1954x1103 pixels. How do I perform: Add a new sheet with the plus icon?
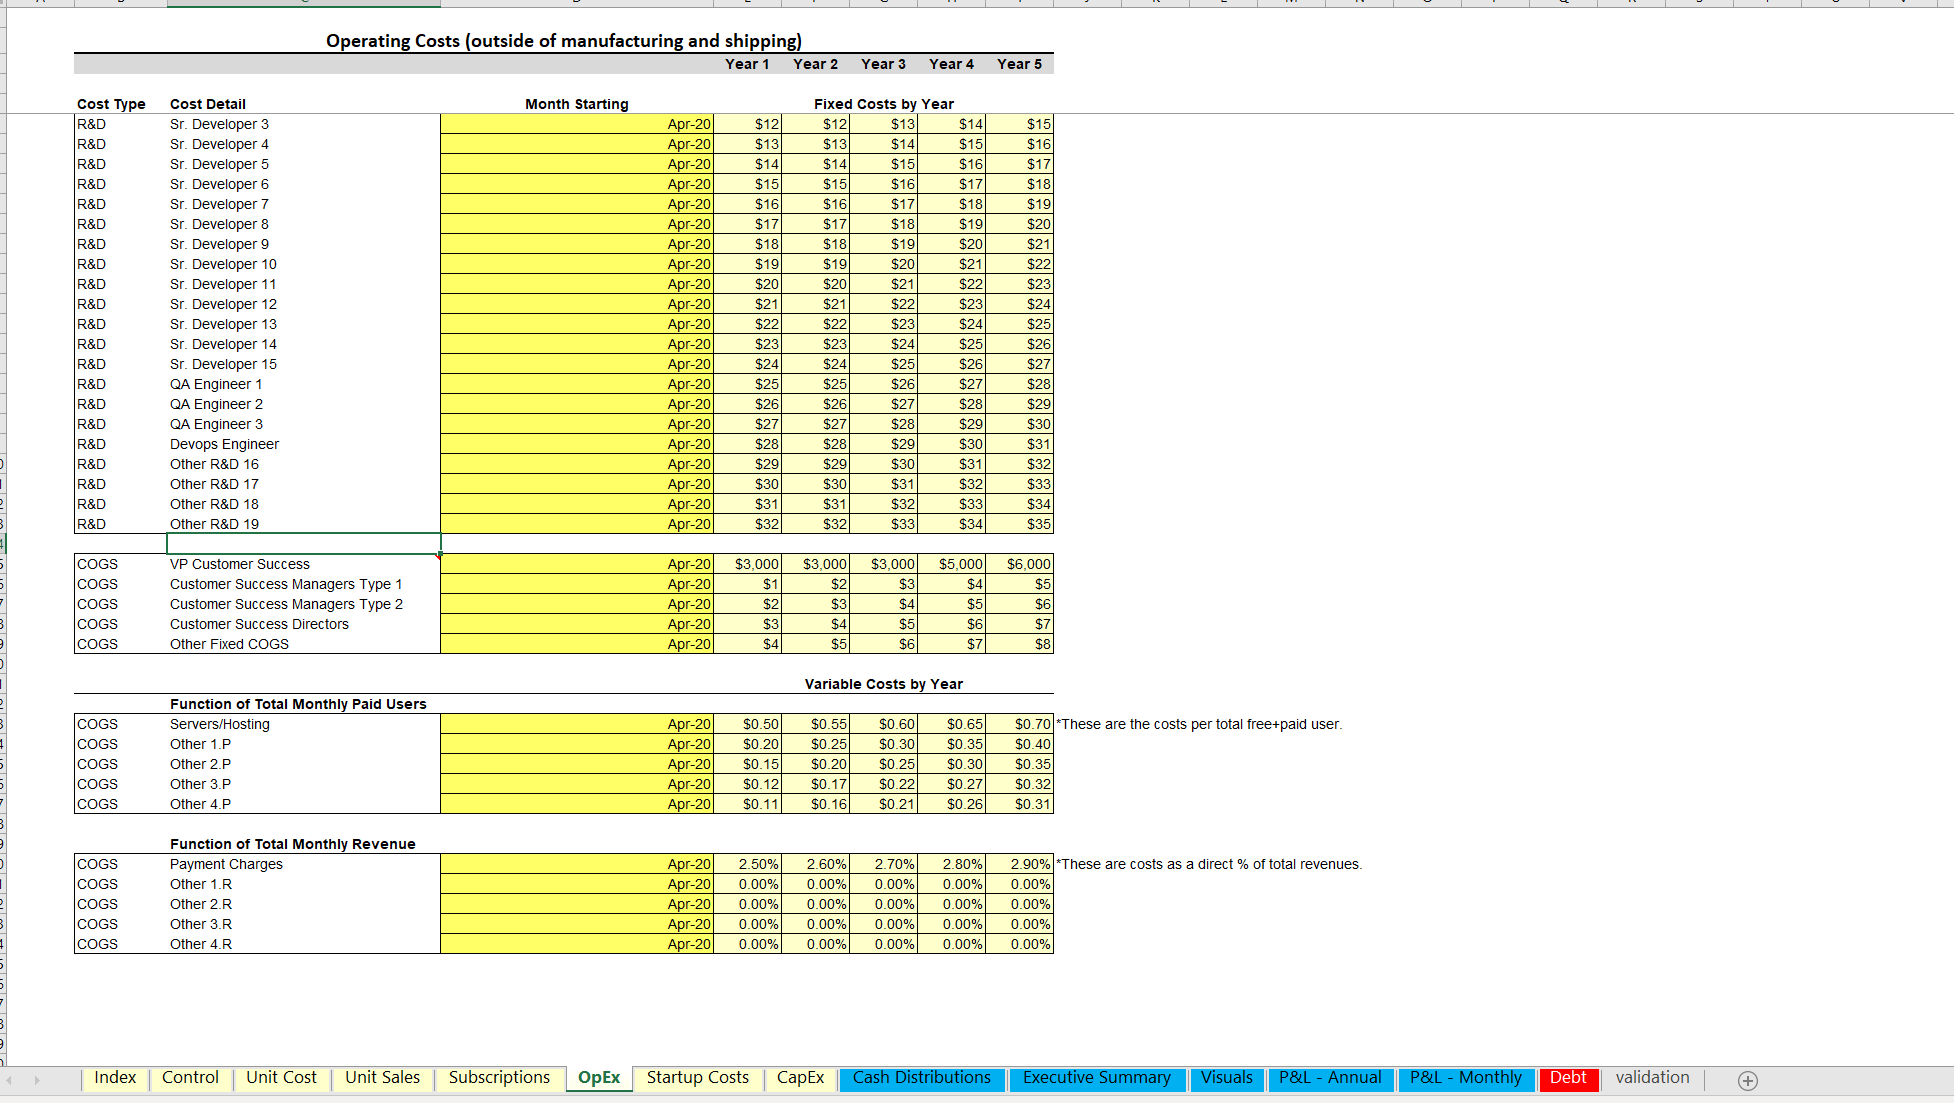(1748, 1080)
